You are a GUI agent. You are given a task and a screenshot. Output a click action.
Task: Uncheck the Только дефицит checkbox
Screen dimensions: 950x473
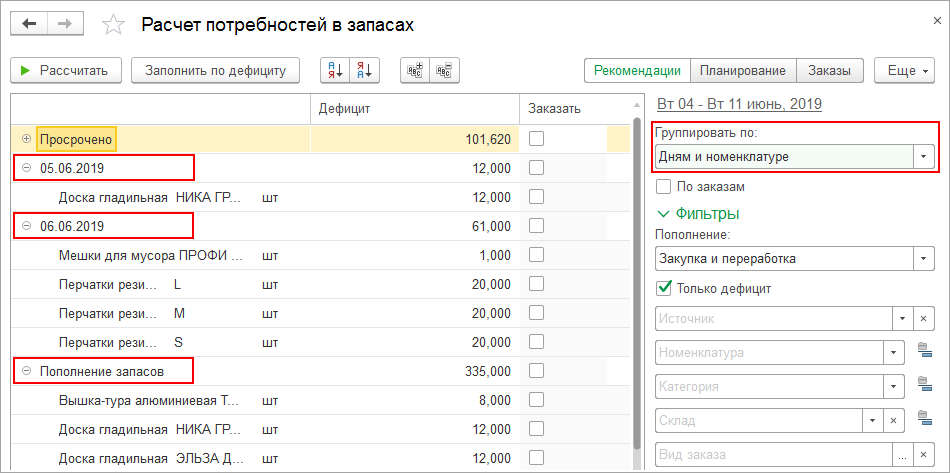[x=663, y=289]
